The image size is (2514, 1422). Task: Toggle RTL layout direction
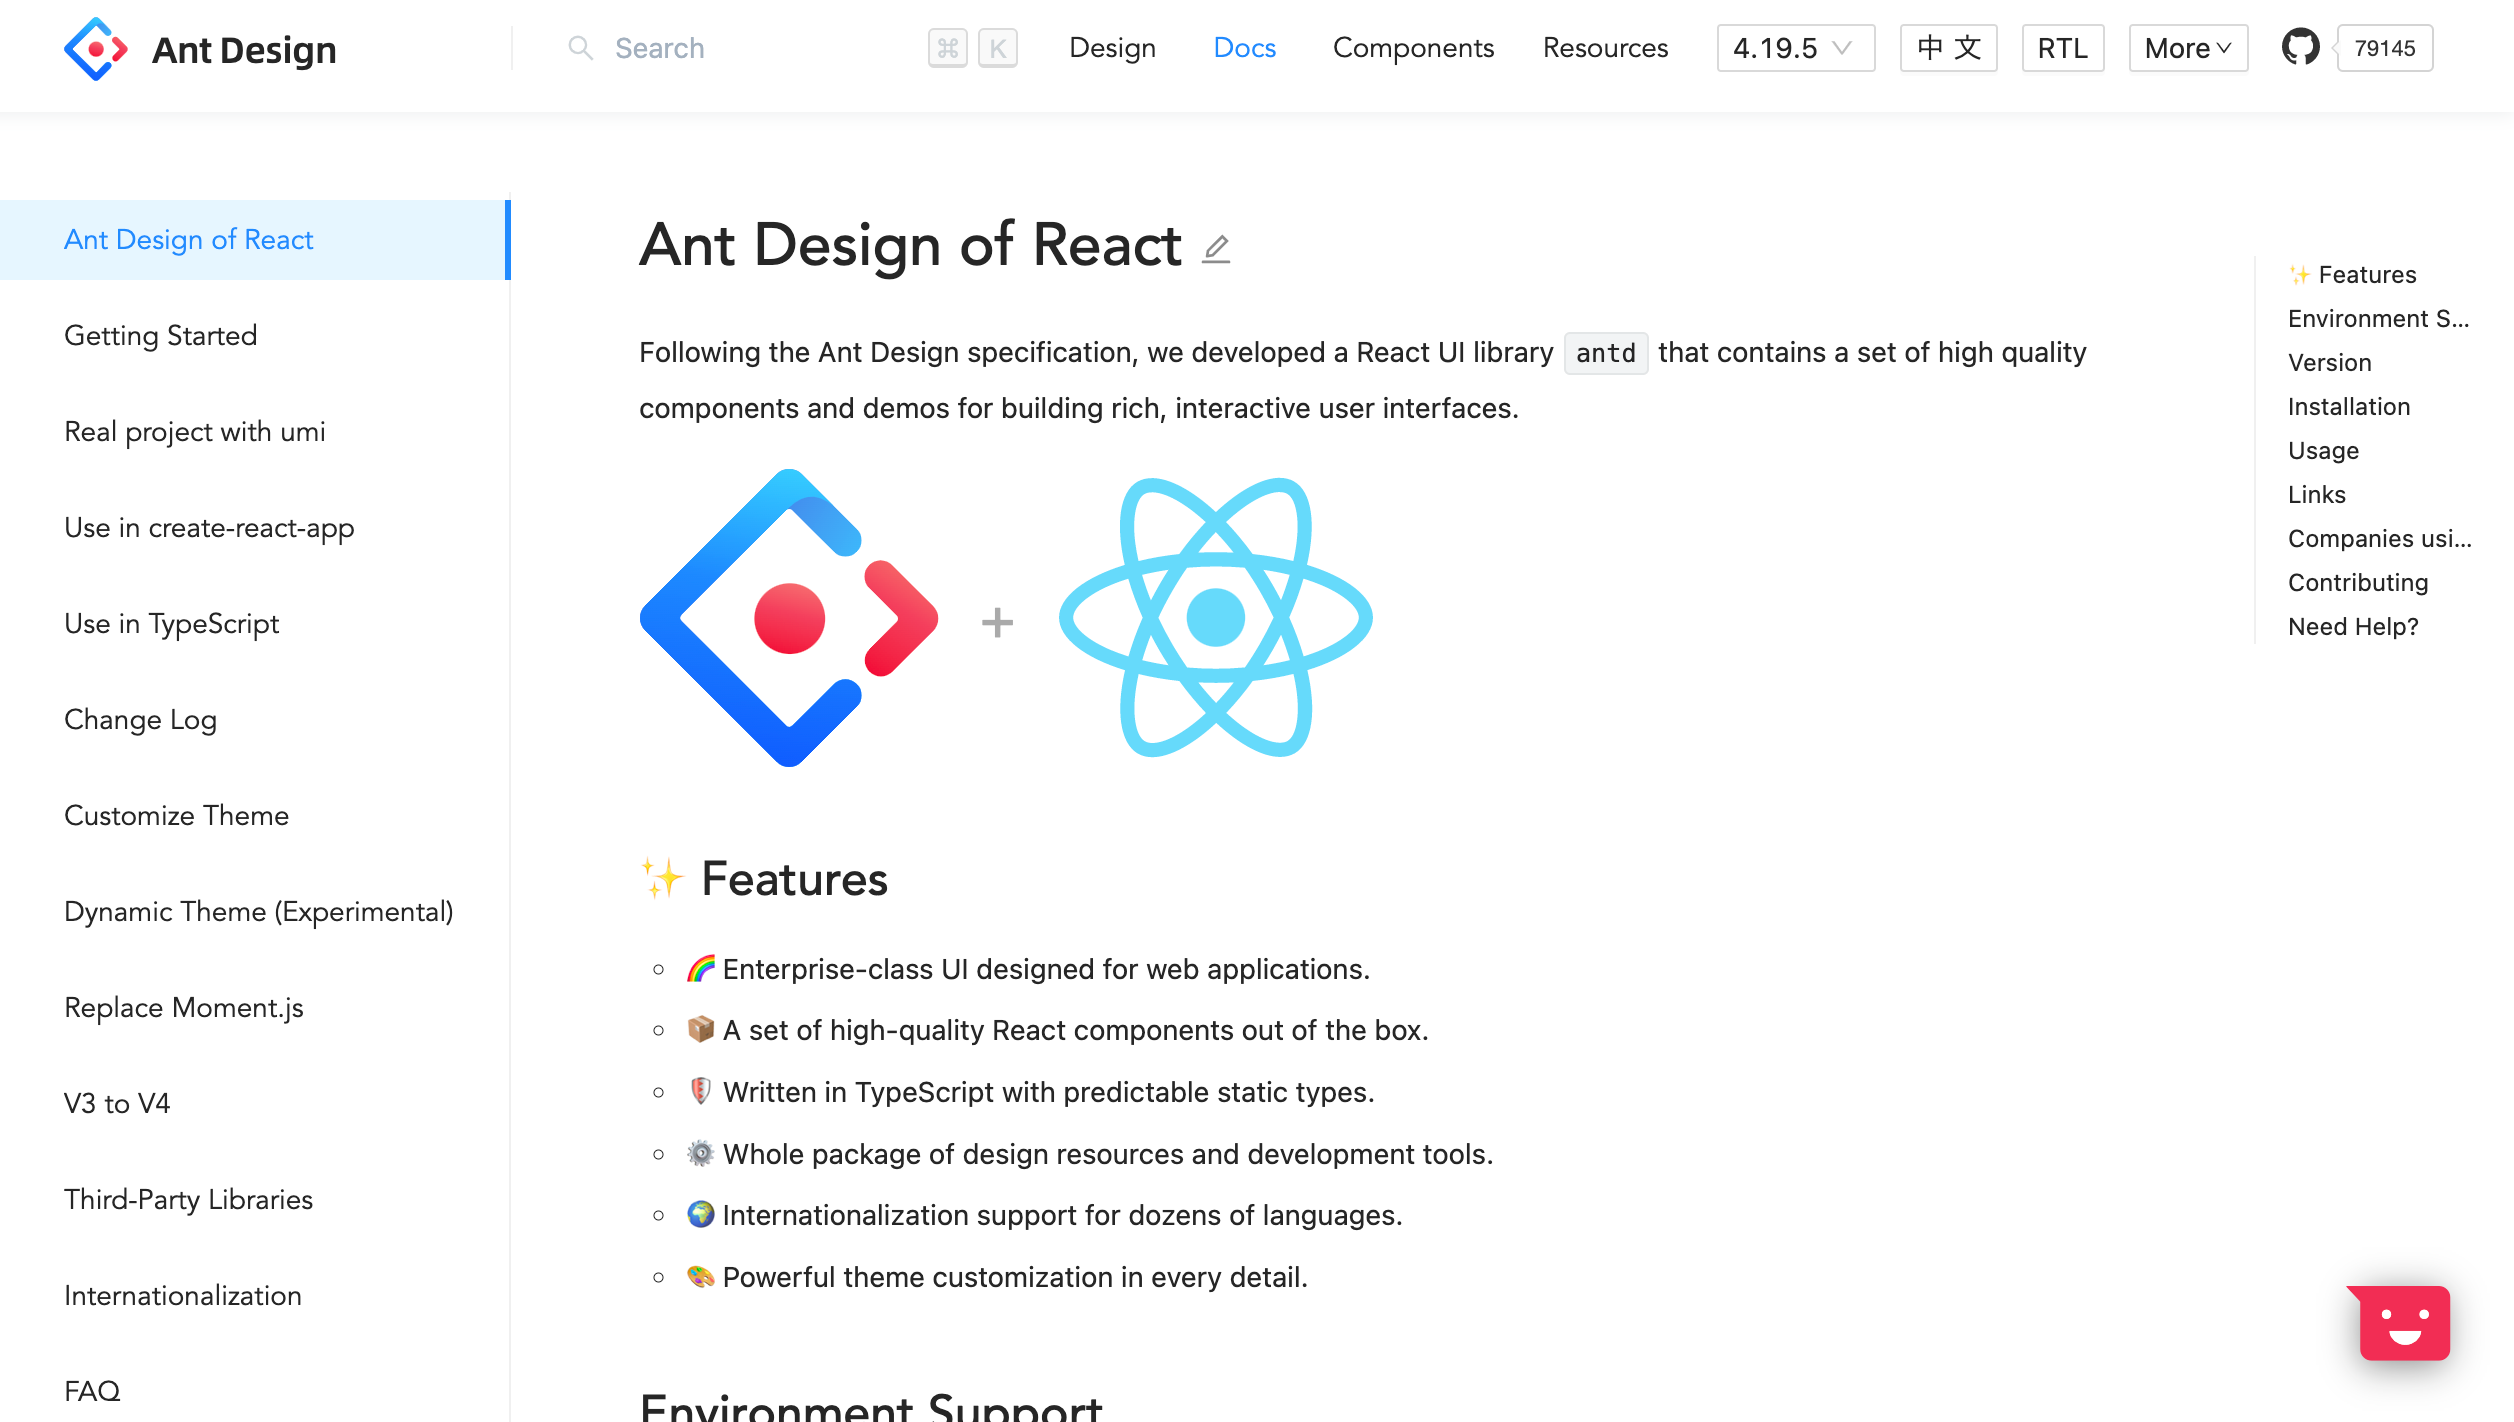coord(2062,48)
